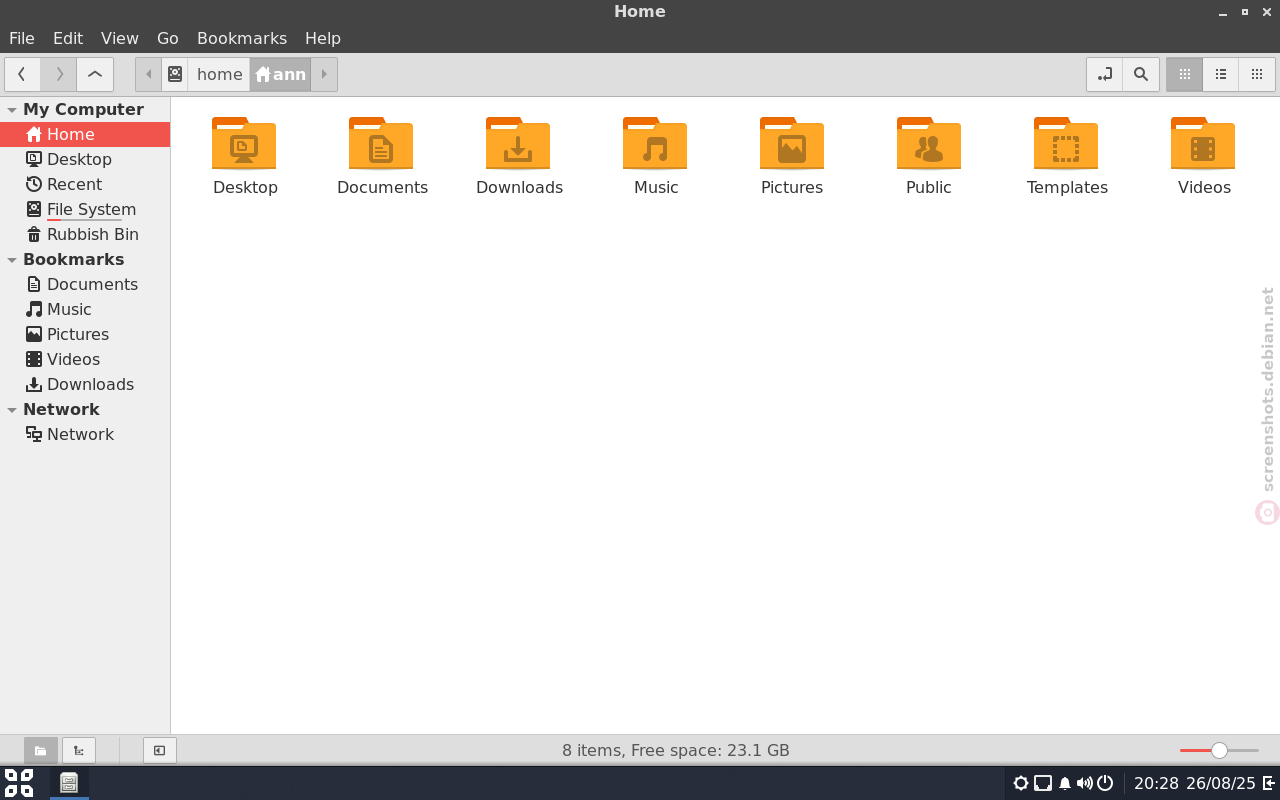Viewport: 1280px width, 800px height.
Task: Hide the sidebar with the toggle button
Action: [160, 750]
